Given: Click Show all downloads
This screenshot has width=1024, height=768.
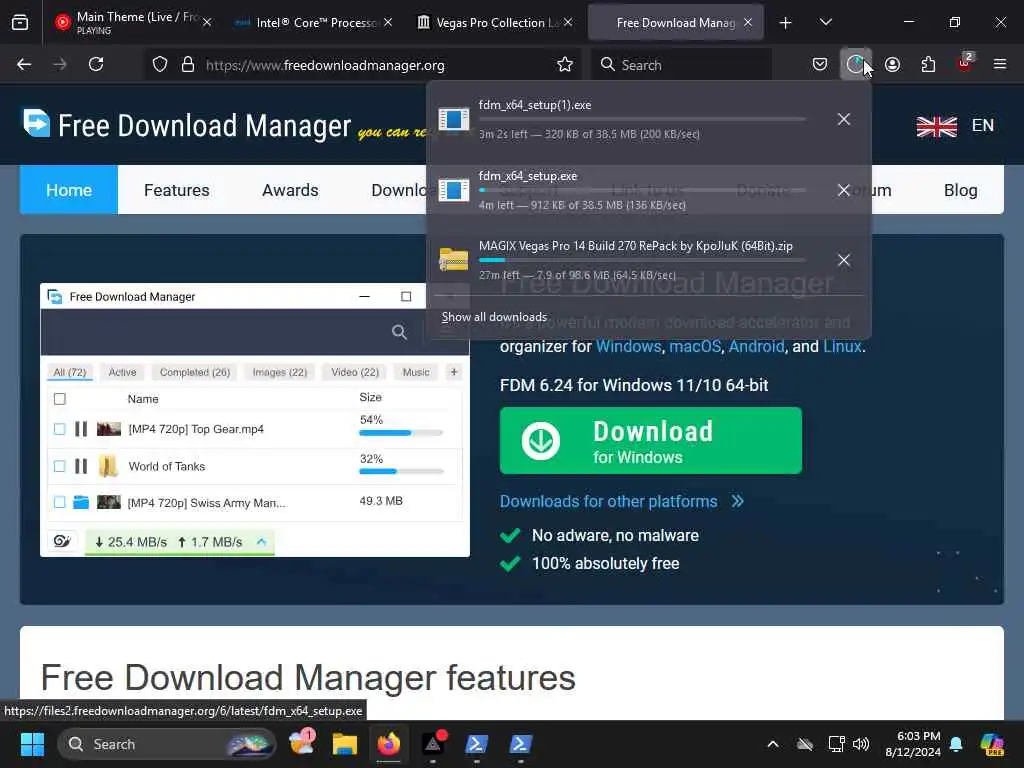Looking at the screenshot, I should click(x=494, y=317).
